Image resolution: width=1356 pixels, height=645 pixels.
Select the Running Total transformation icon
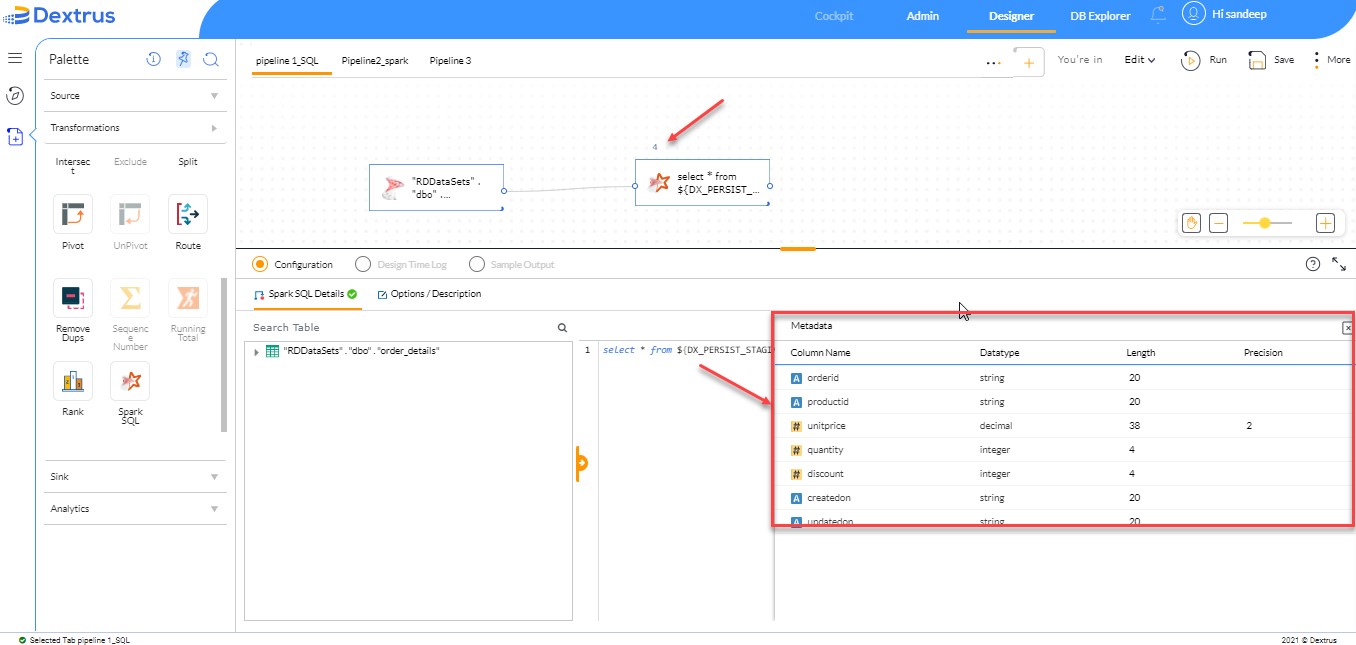[188, 298]
